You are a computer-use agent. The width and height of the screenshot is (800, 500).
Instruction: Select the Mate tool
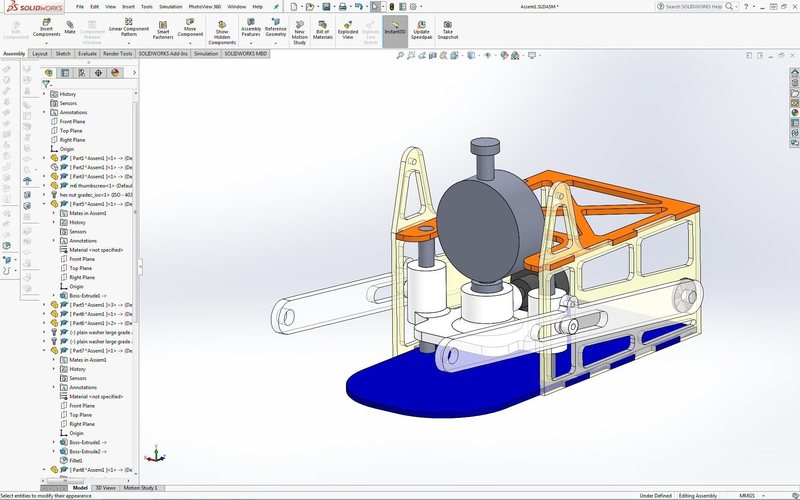coord(70,28)
